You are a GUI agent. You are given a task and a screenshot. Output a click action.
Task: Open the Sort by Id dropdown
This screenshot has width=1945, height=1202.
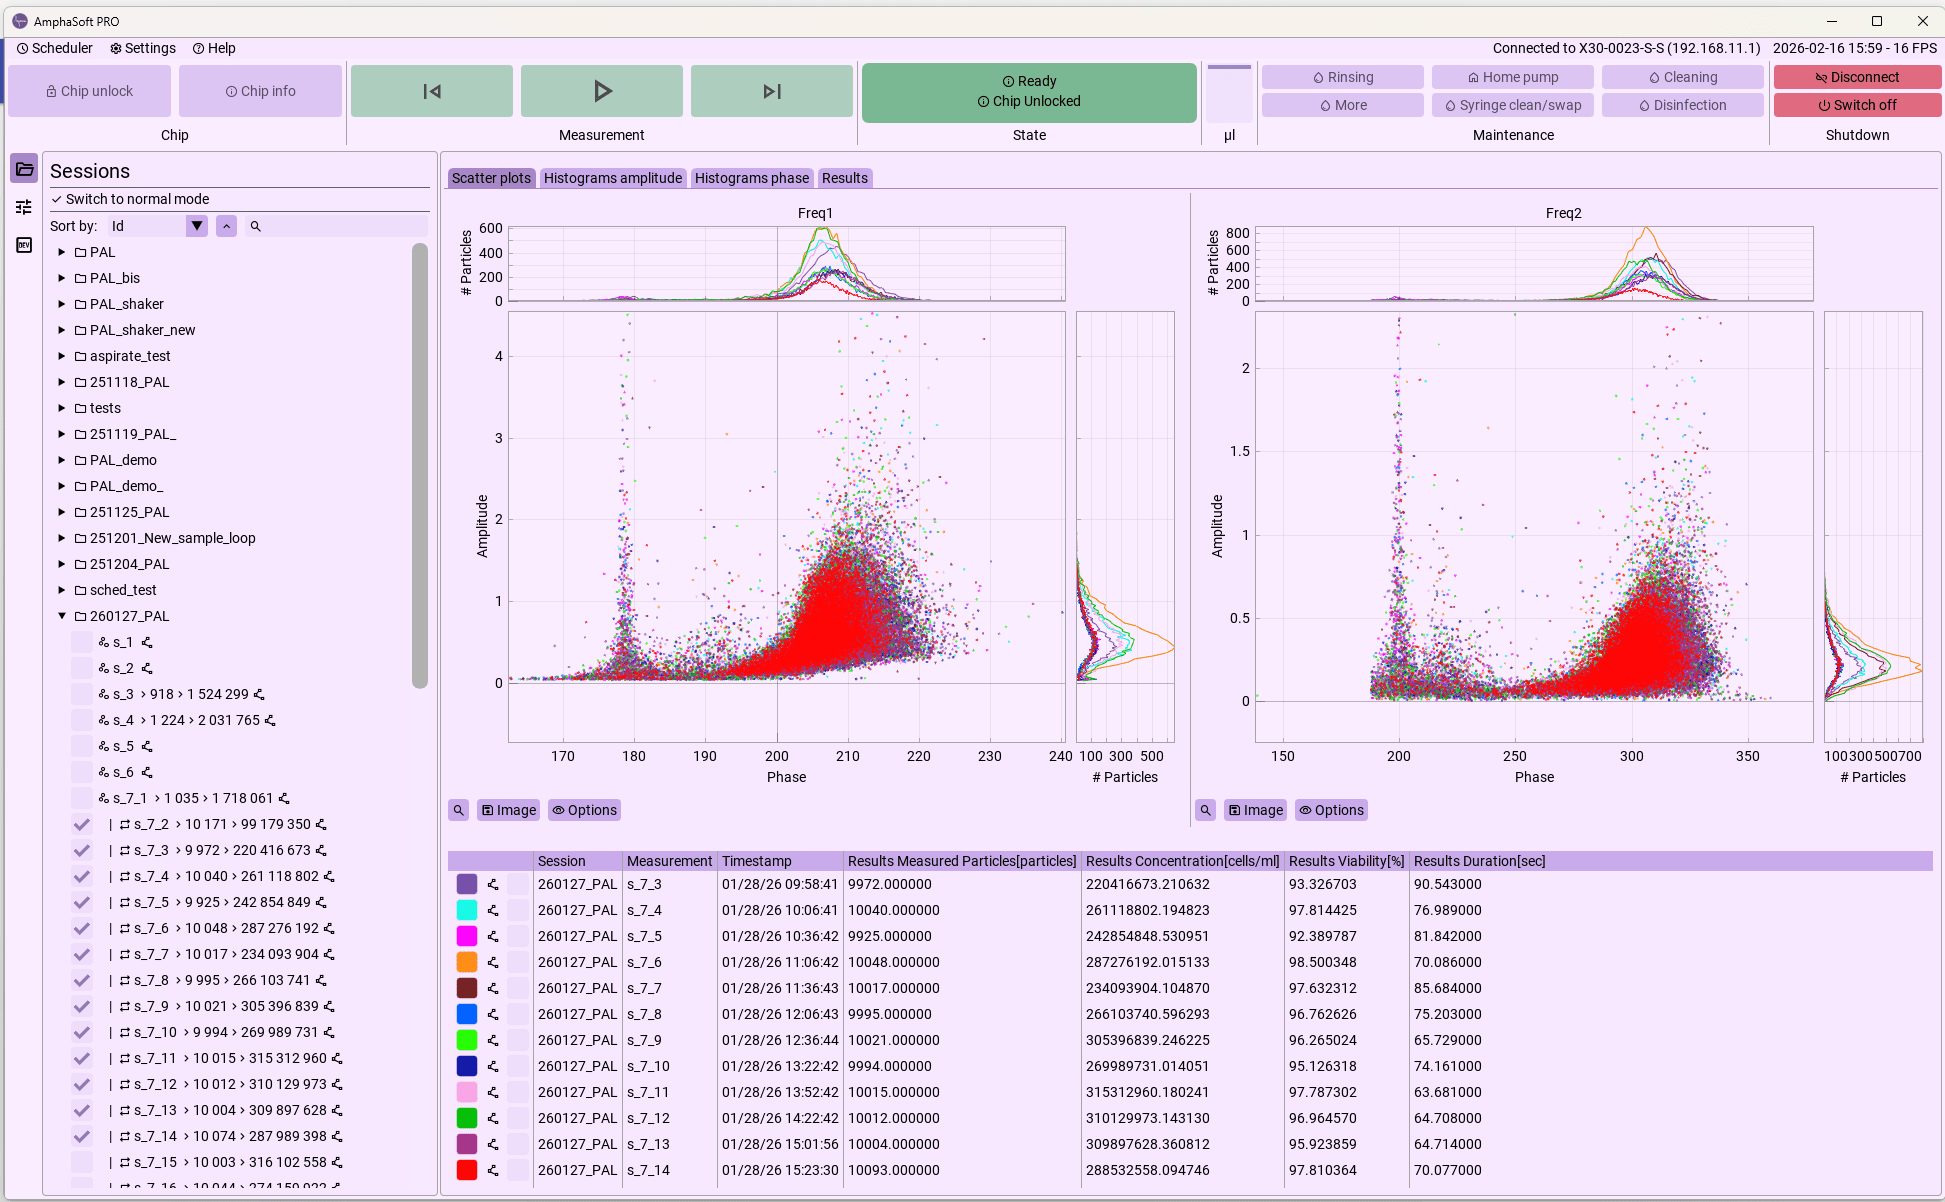(197, 227)
